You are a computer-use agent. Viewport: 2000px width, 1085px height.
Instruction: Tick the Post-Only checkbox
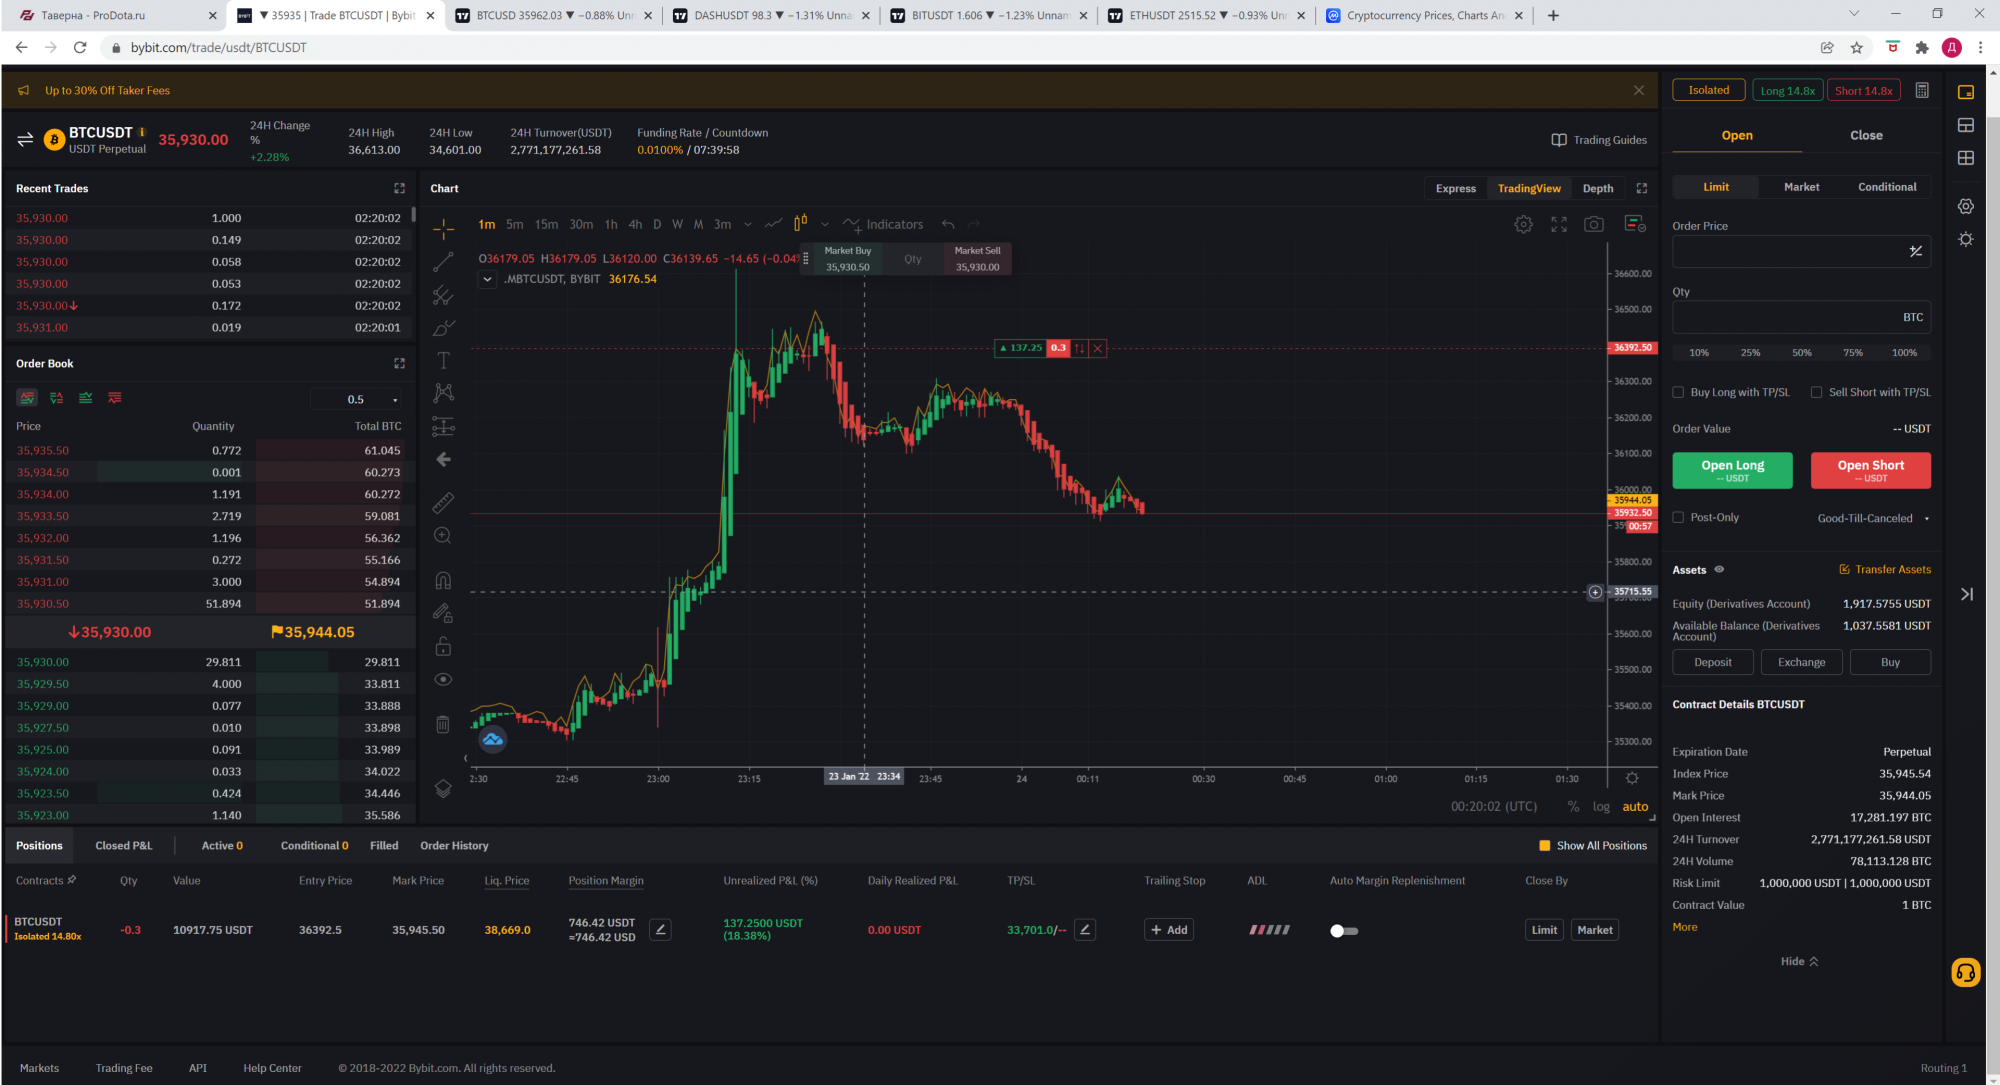[x=1679, y=517]
